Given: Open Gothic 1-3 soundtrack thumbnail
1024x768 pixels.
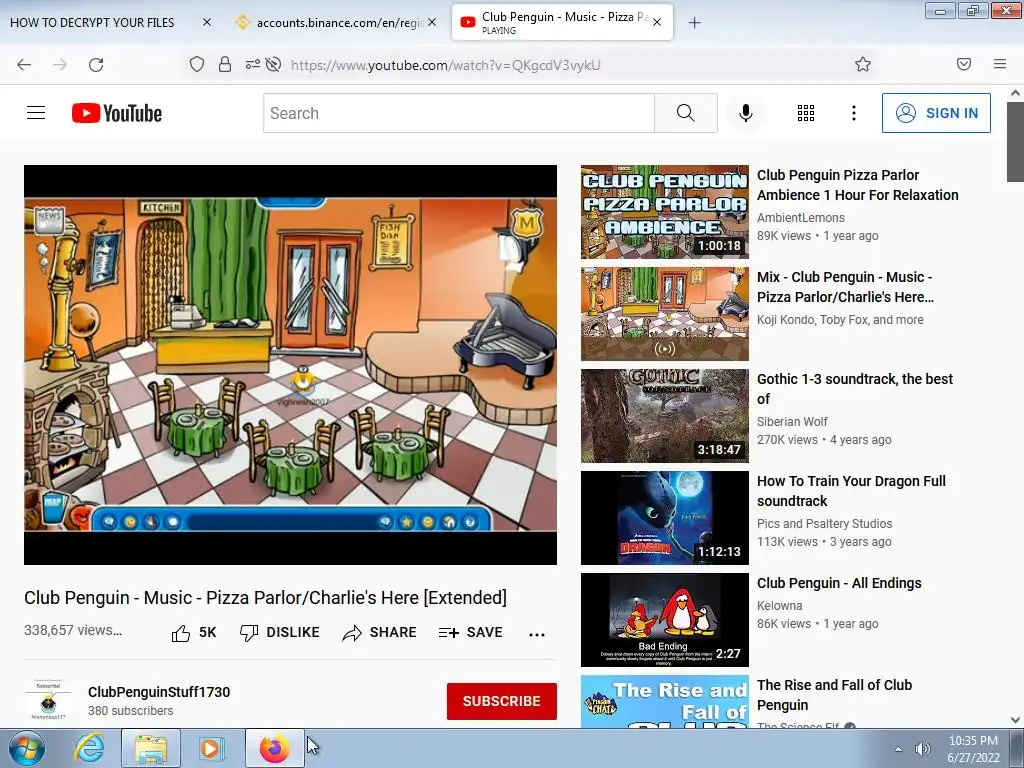Looking at the screenshot, I should tap(665, 415).
